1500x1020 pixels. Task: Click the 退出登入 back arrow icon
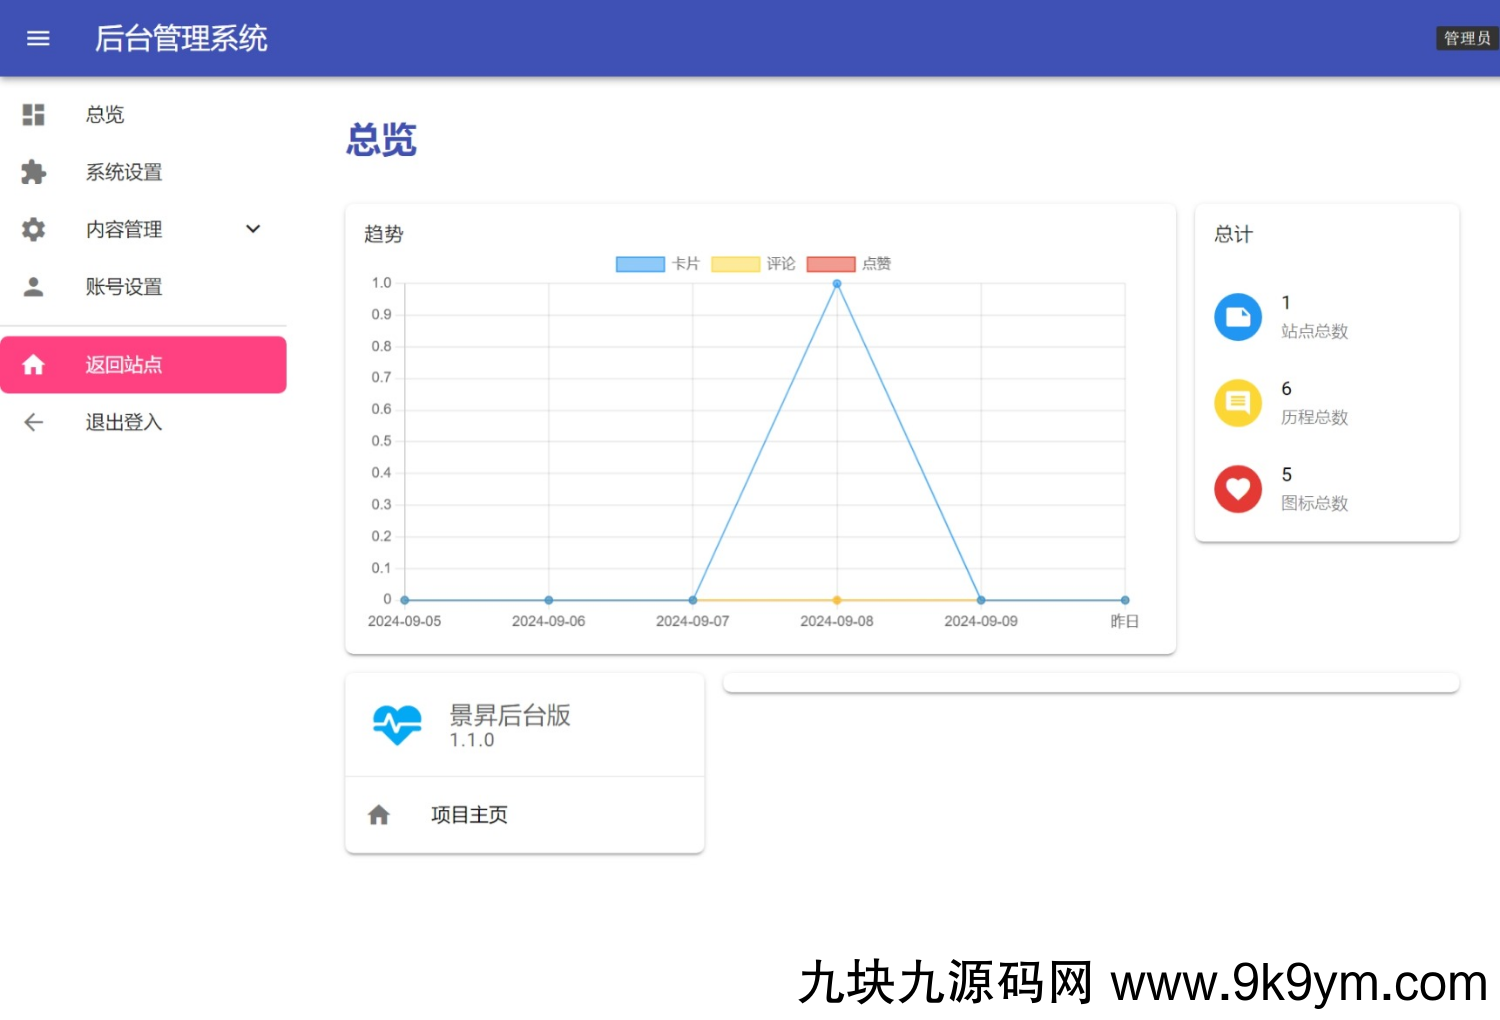coord(33,422)
